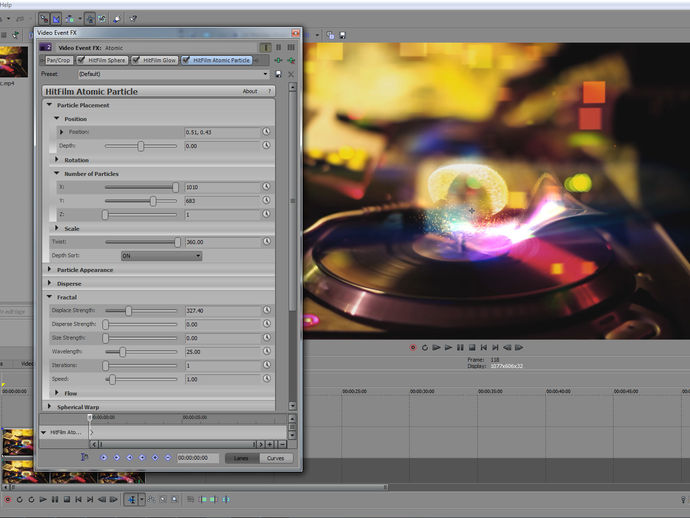
Task: Click the About button in HitFilm header
Action: tap(250, 91)
